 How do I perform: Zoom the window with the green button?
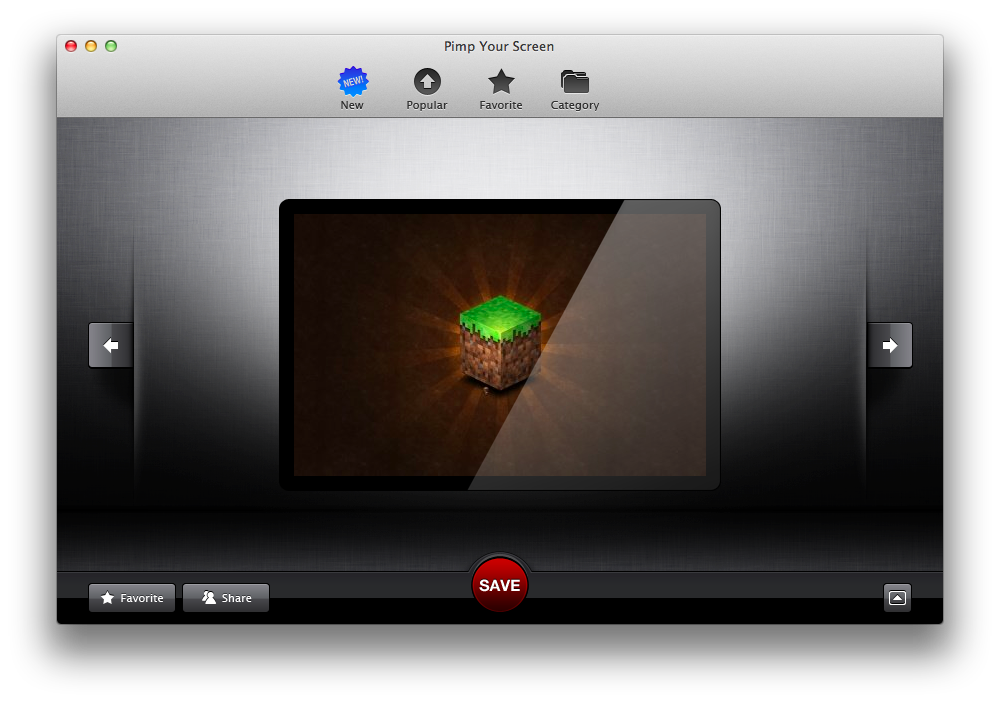pos(111,46)
